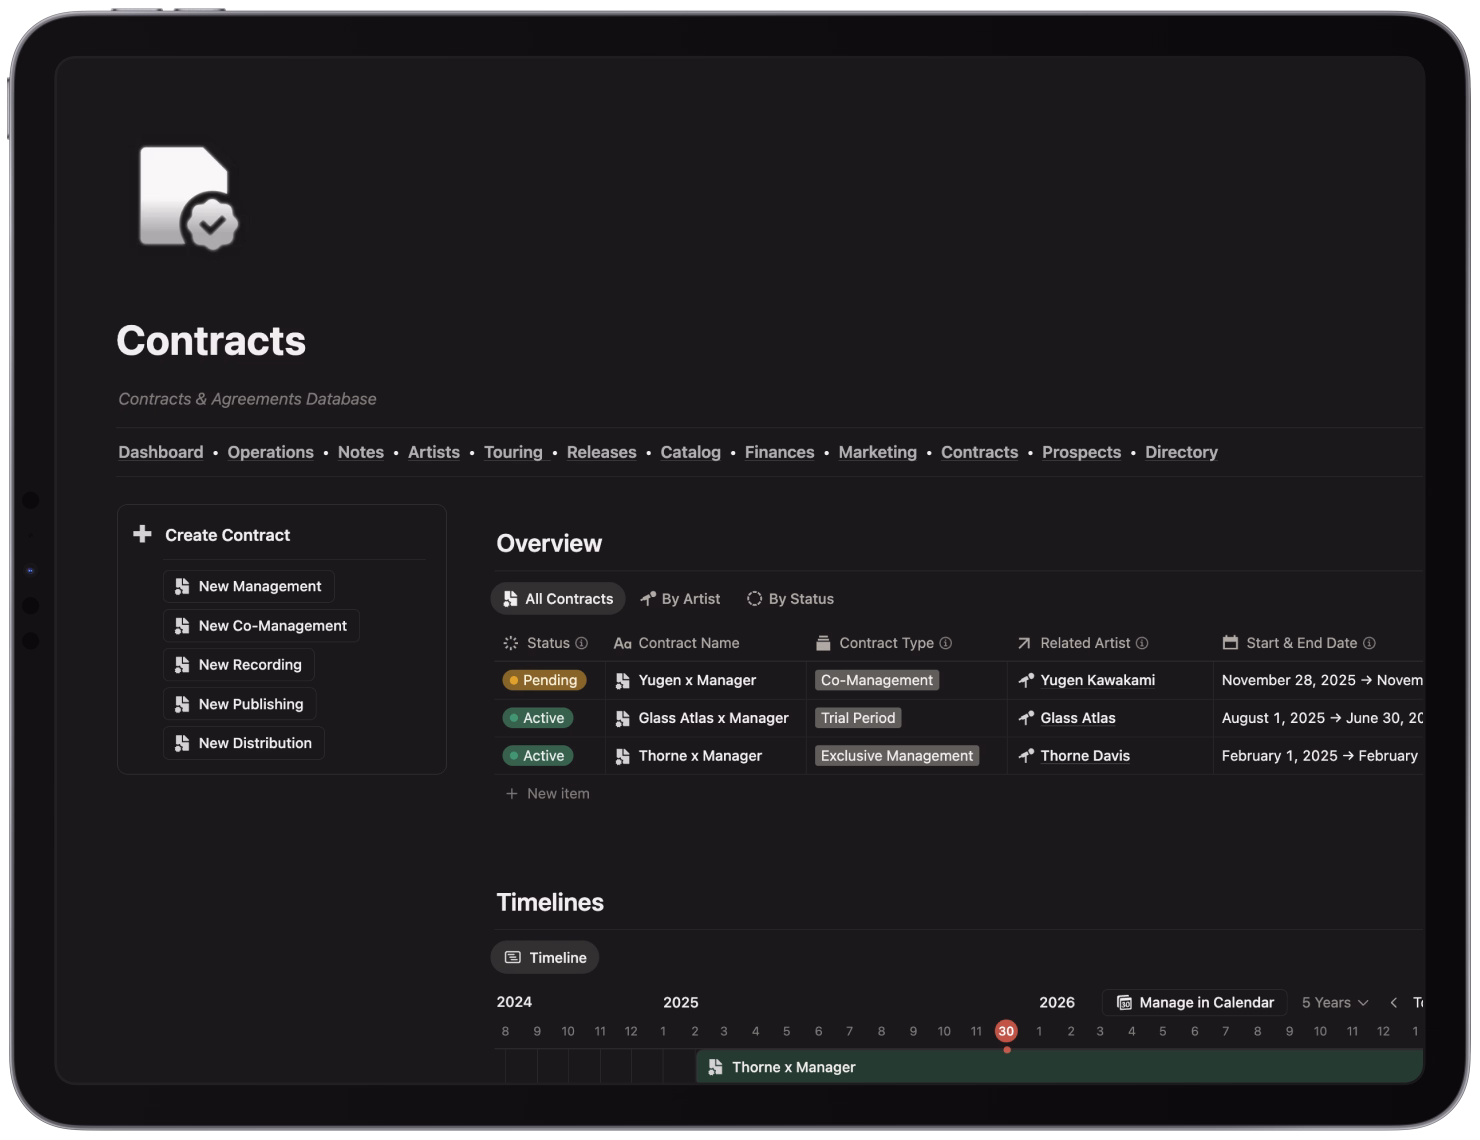This screenshot has width=1480, height=1140.
Task: Create a New Management contract
Action: [248, 586]
